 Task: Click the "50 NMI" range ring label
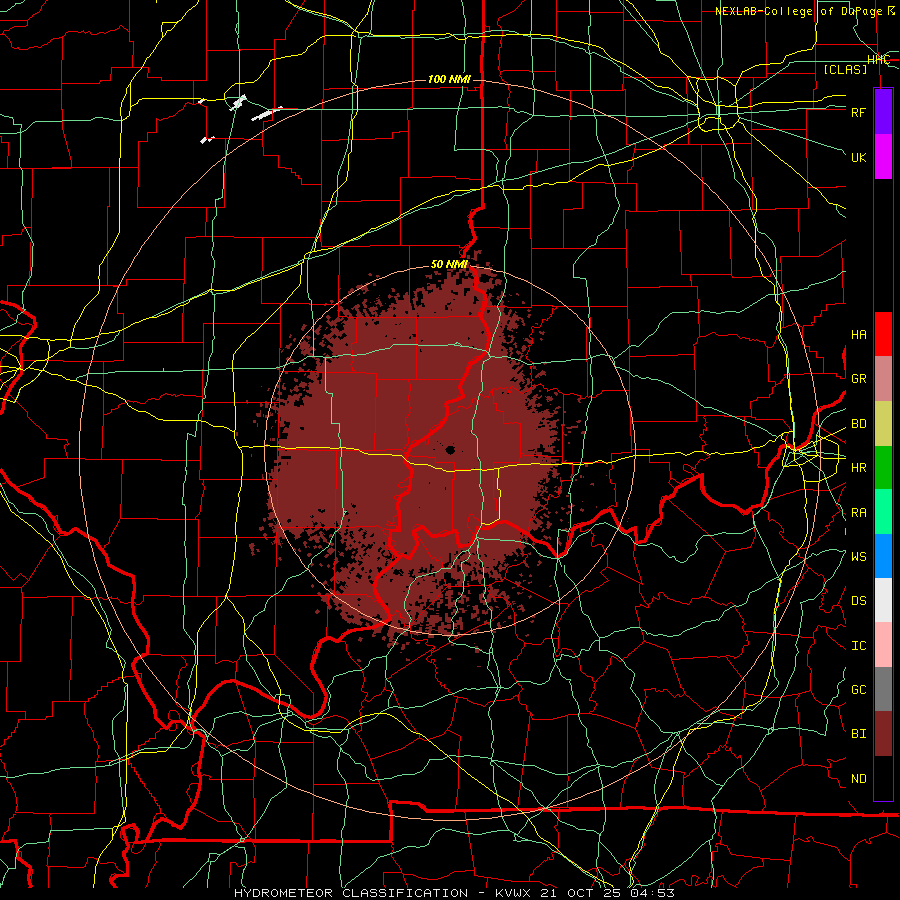(x=449, y=265)
